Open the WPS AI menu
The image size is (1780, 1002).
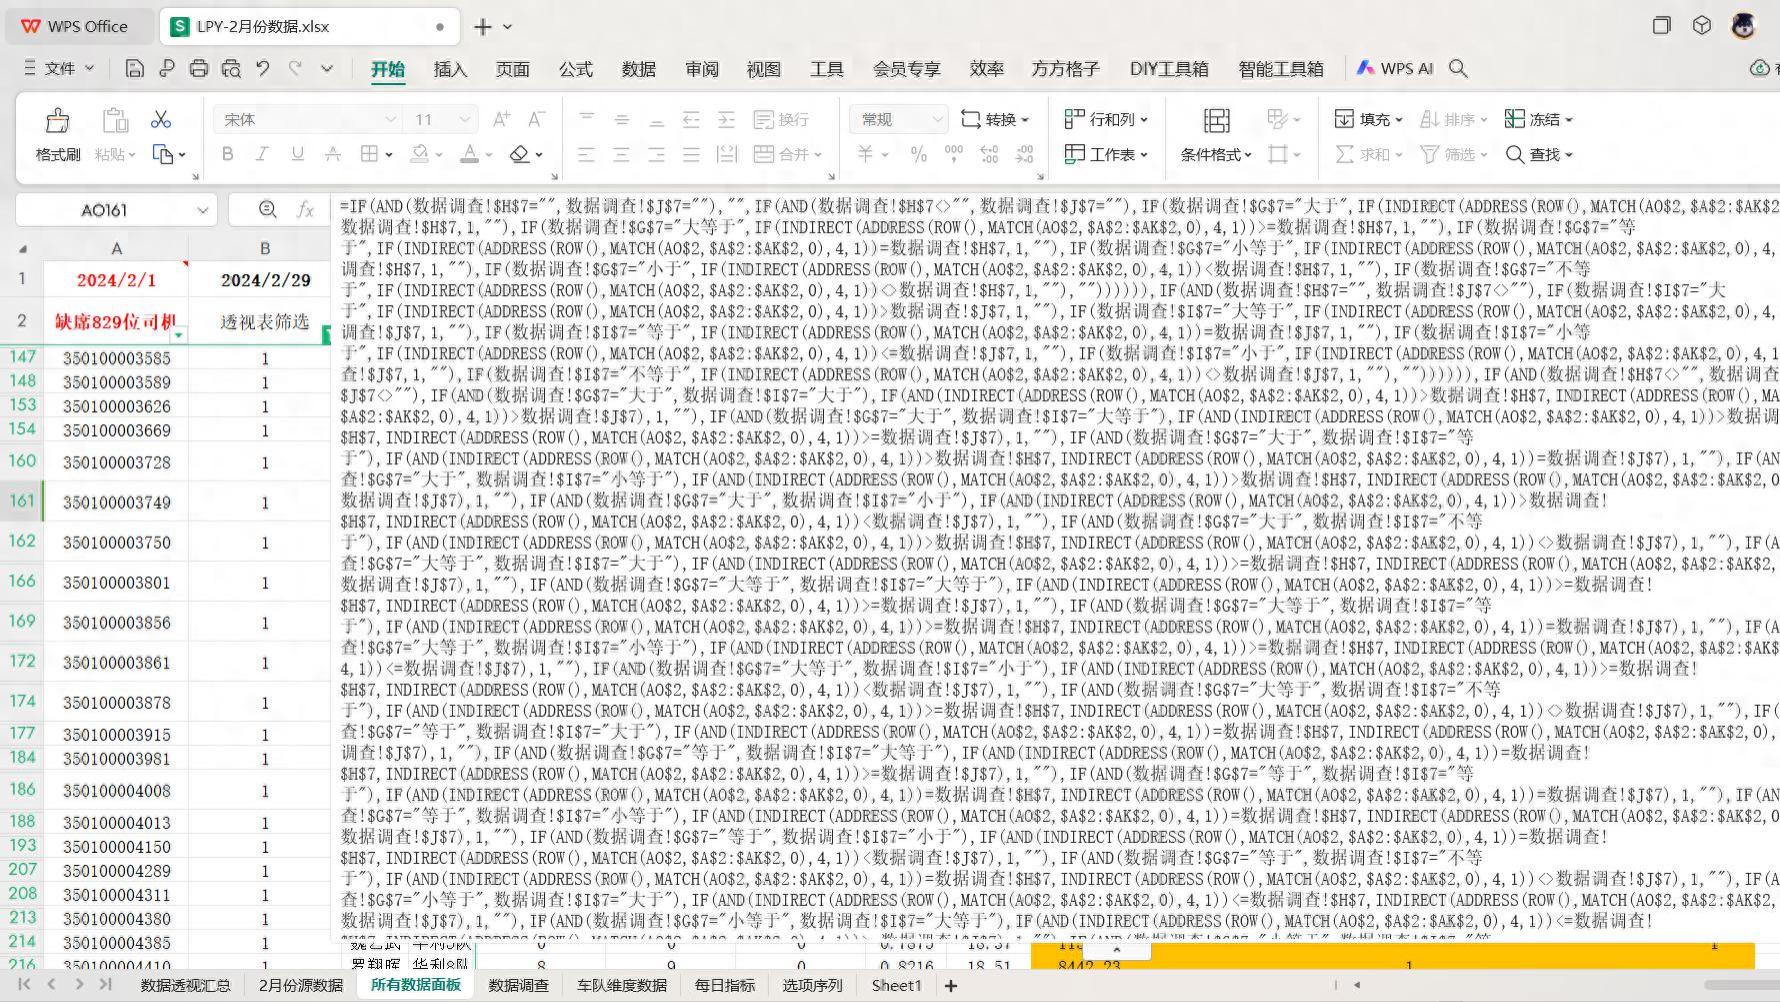(x=1394, y=67)
